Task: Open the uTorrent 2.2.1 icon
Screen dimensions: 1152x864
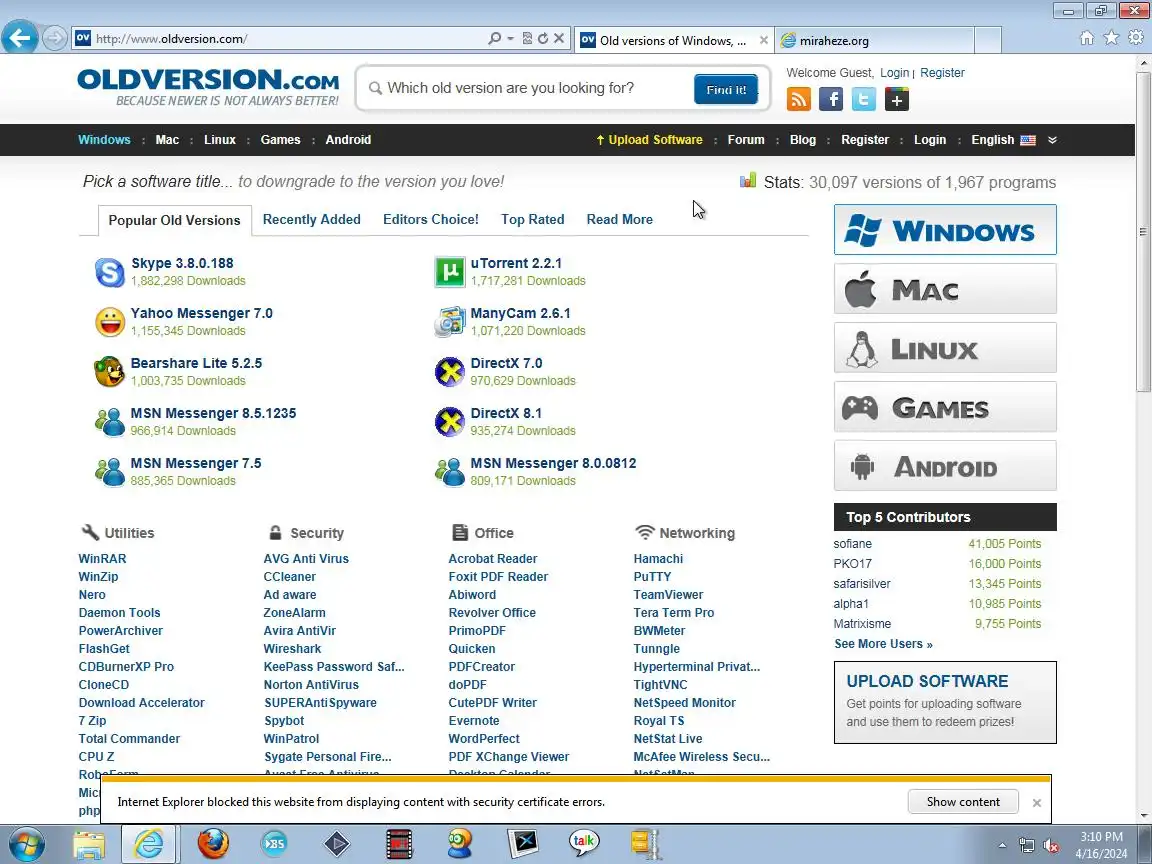Action: point(450,272)
